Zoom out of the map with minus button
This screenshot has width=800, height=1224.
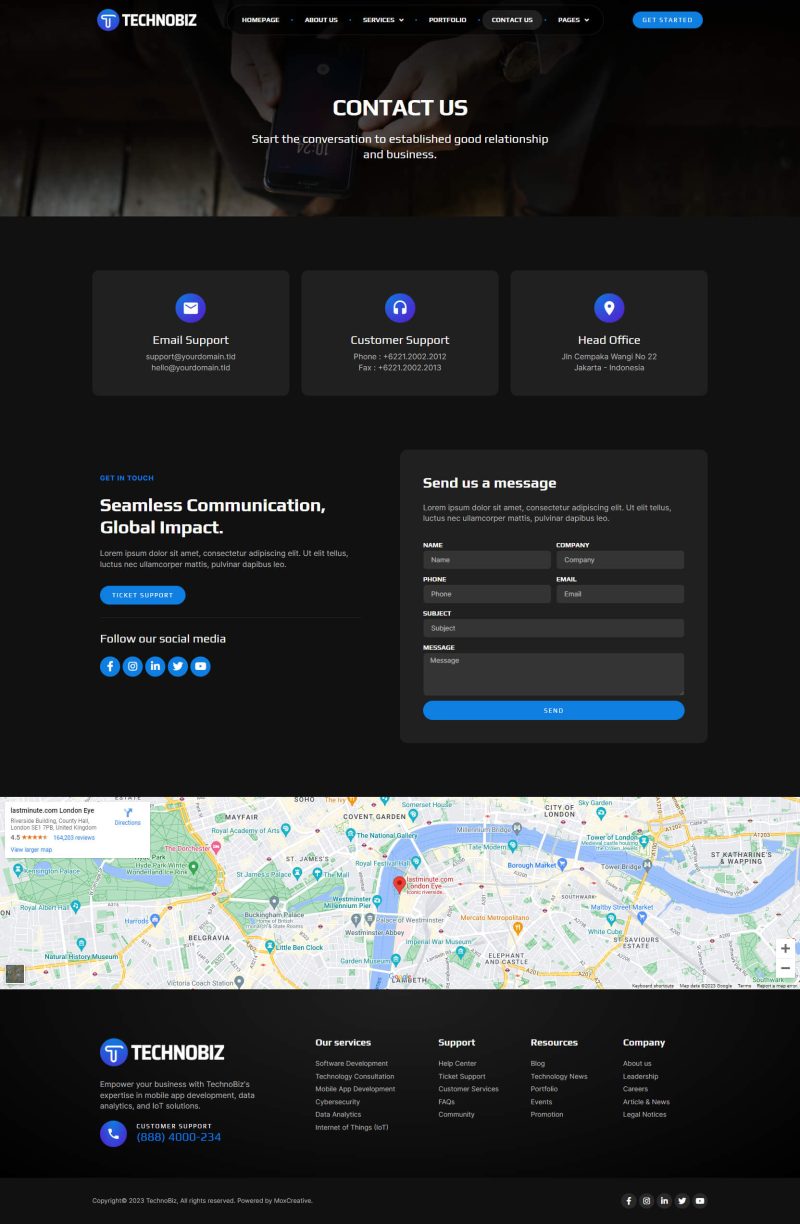pyautogui.click(x=786, y=968)
